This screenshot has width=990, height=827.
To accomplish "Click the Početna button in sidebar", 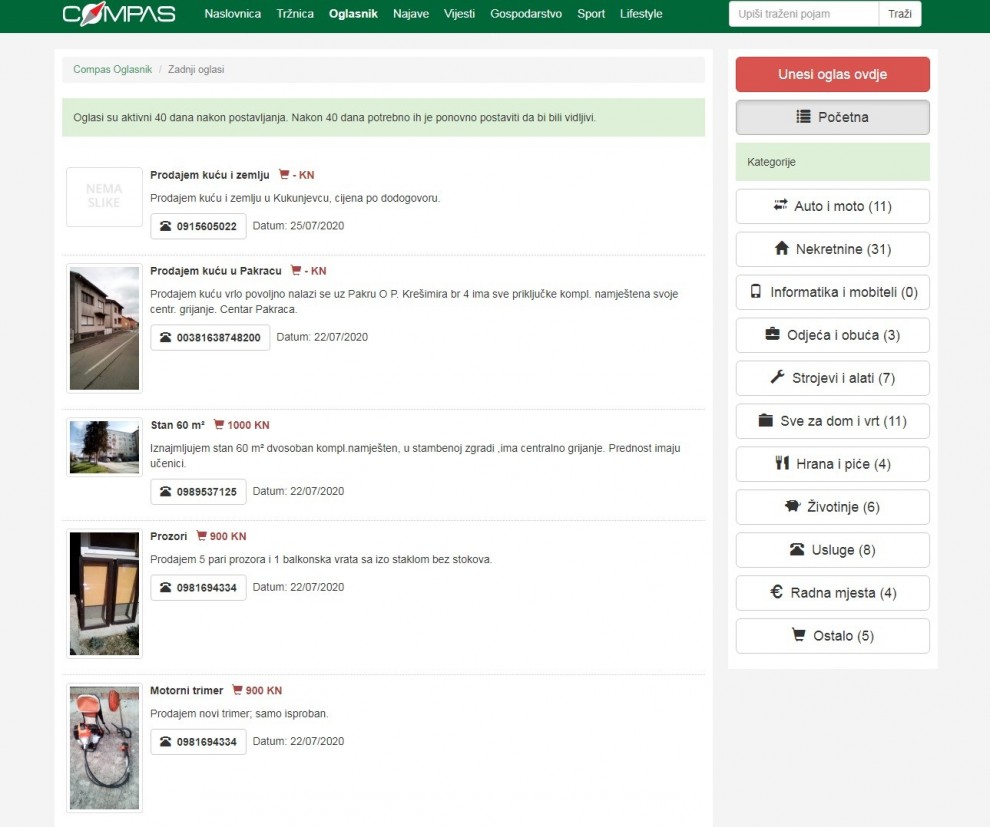I will 832,117.
